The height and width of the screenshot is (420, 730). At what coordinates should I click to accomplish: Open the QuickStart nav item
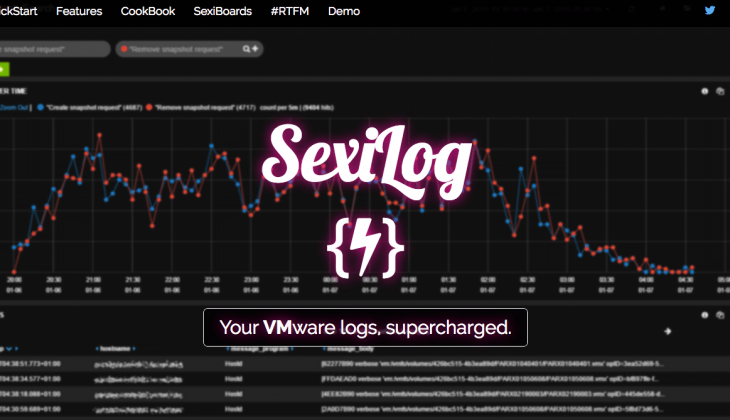tap(19, 11)
